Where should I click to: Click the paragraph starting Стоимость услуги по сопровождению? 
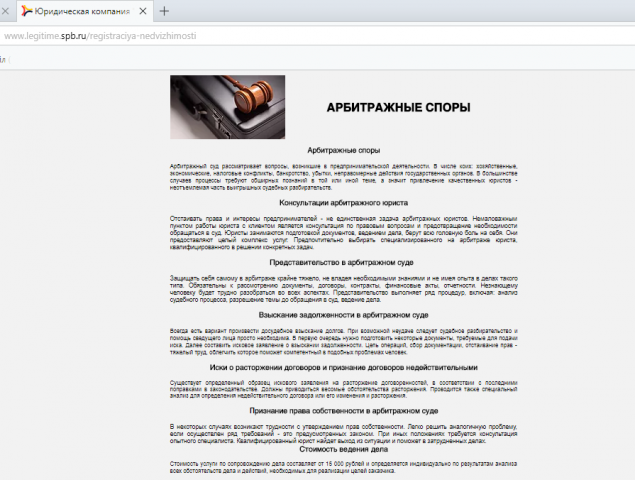(x=343, y=467)
